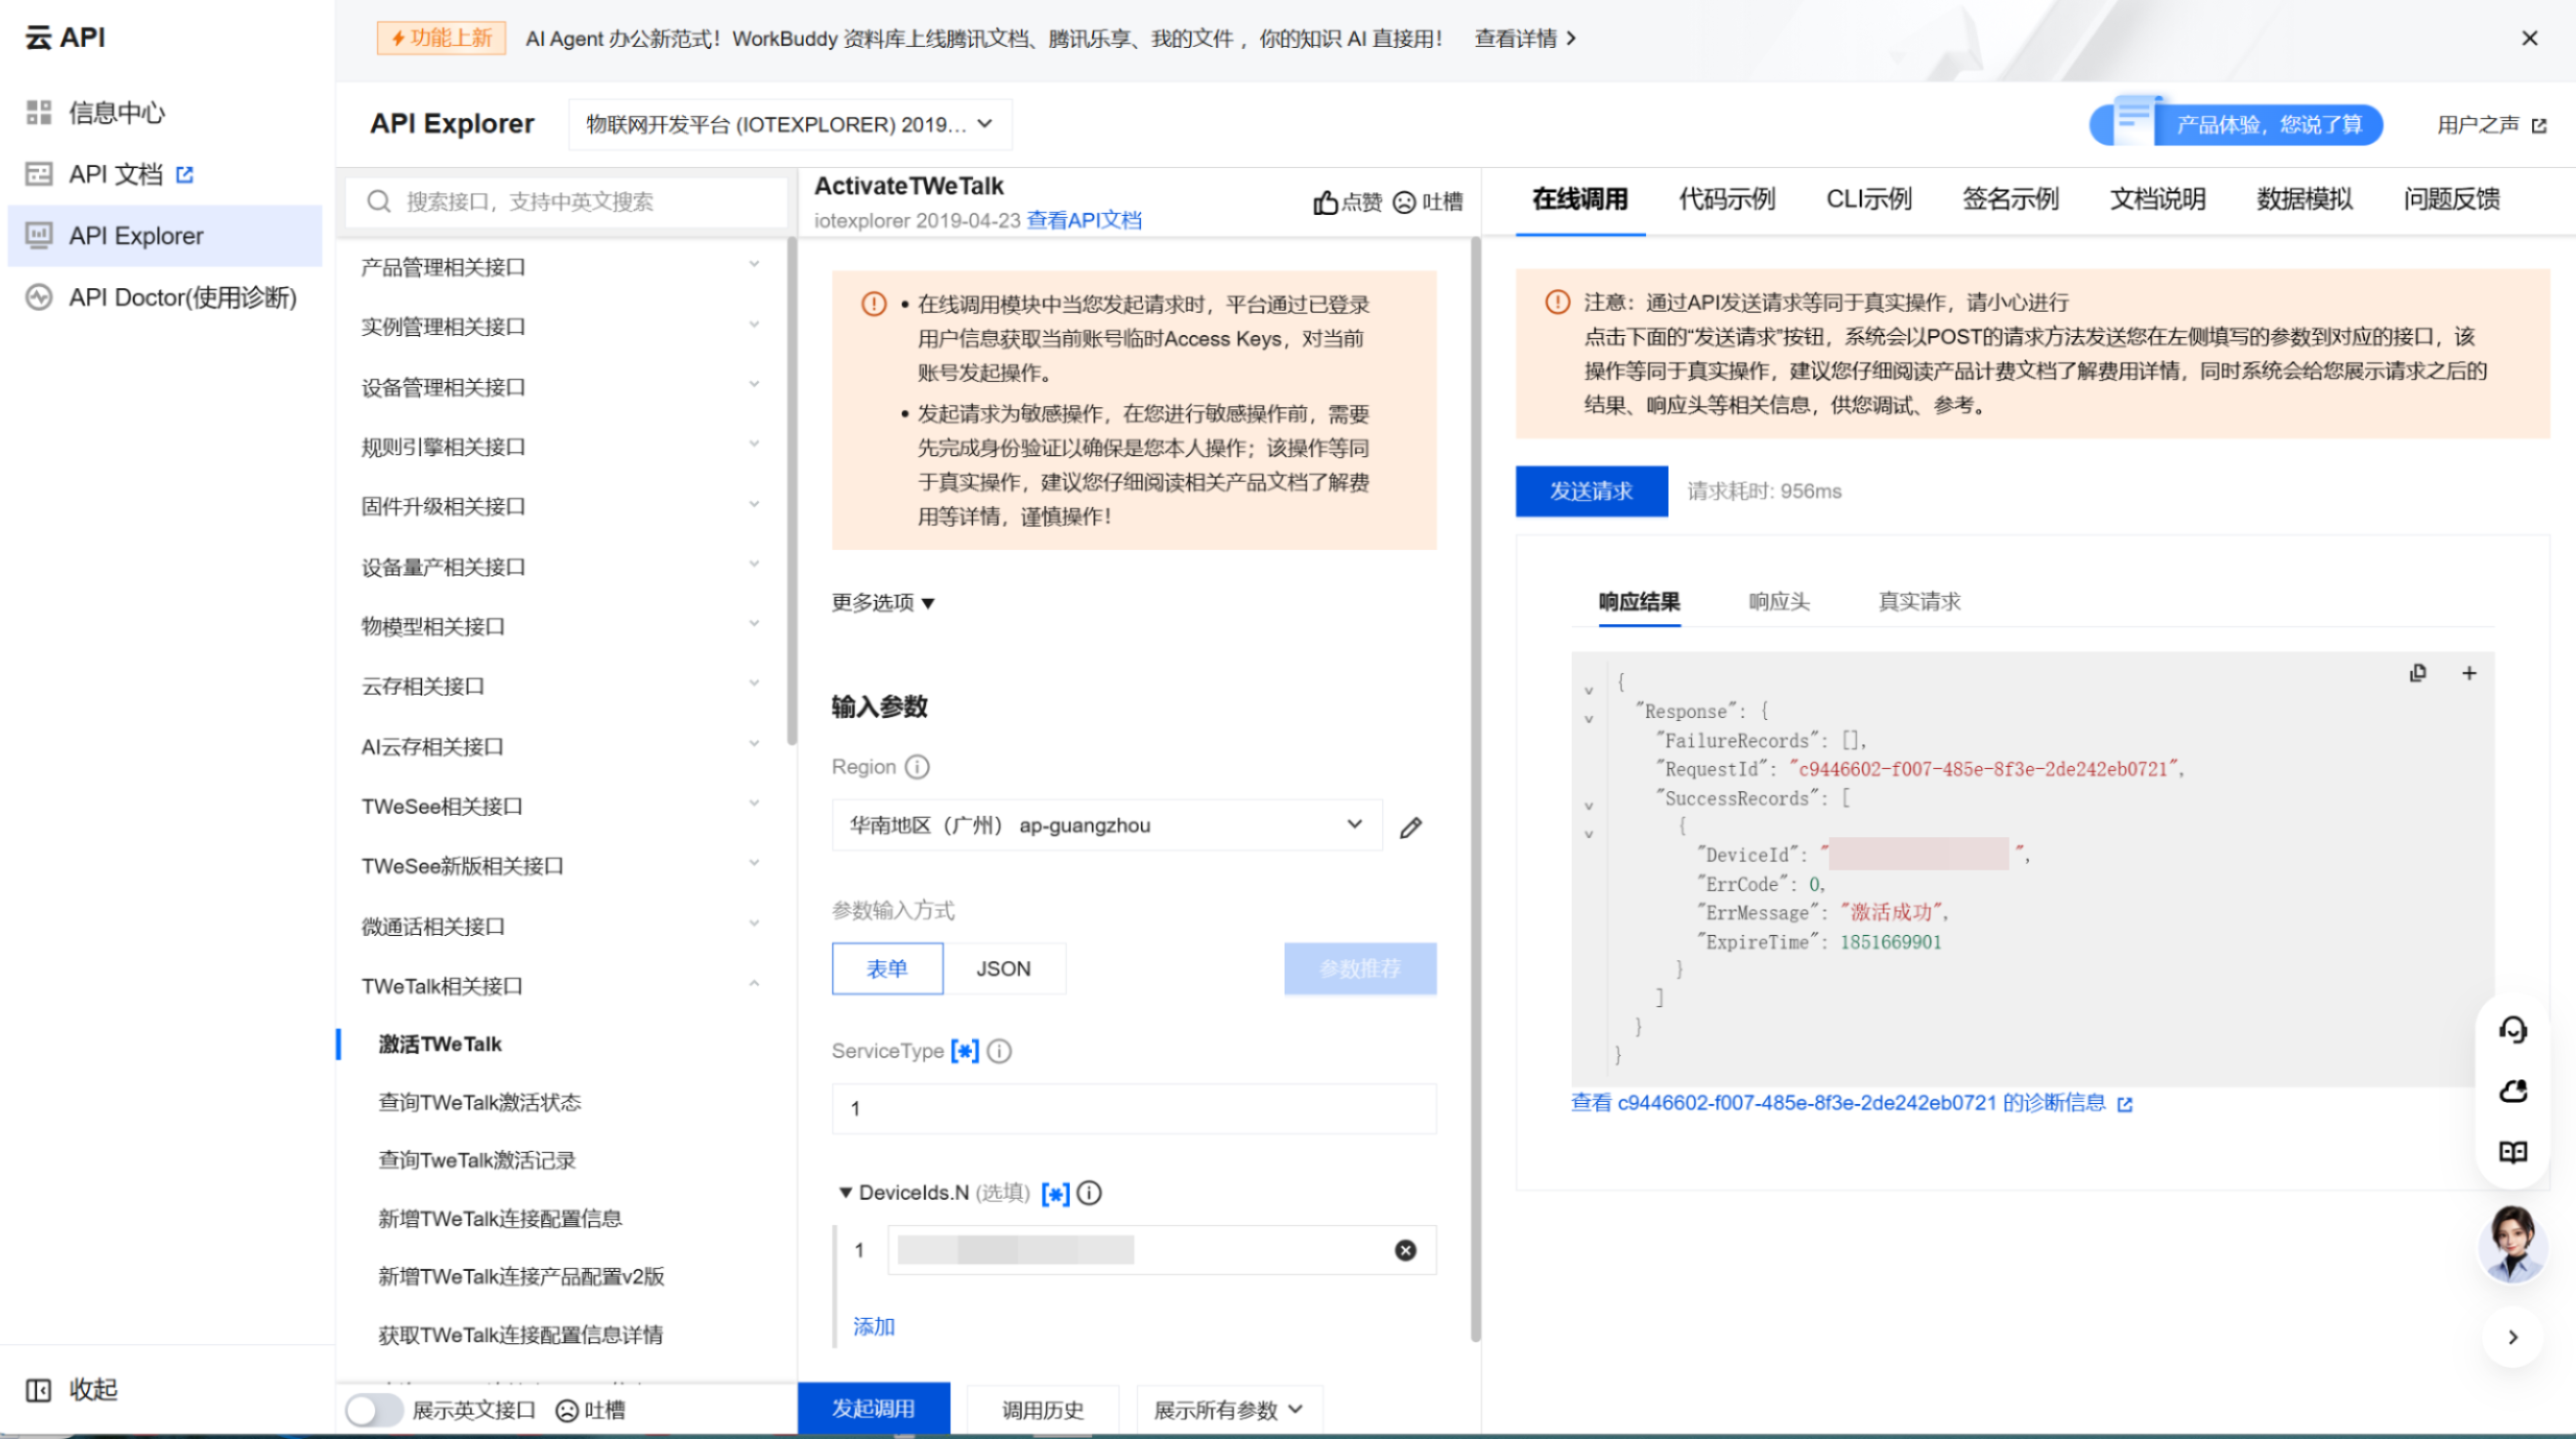
Task: Copy the response JSON with copy icon
Action: 2417,673
